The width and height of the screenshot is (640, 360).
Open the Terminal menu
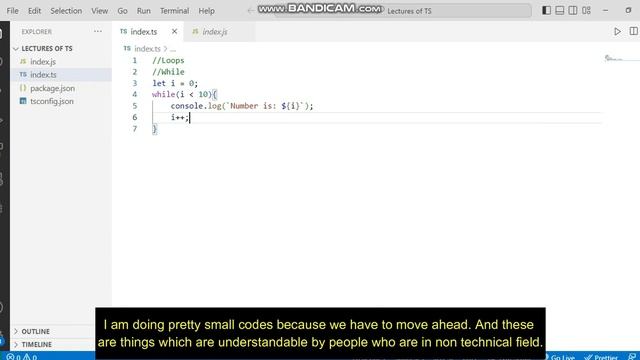pyautogui.click(x=174, y=11)
